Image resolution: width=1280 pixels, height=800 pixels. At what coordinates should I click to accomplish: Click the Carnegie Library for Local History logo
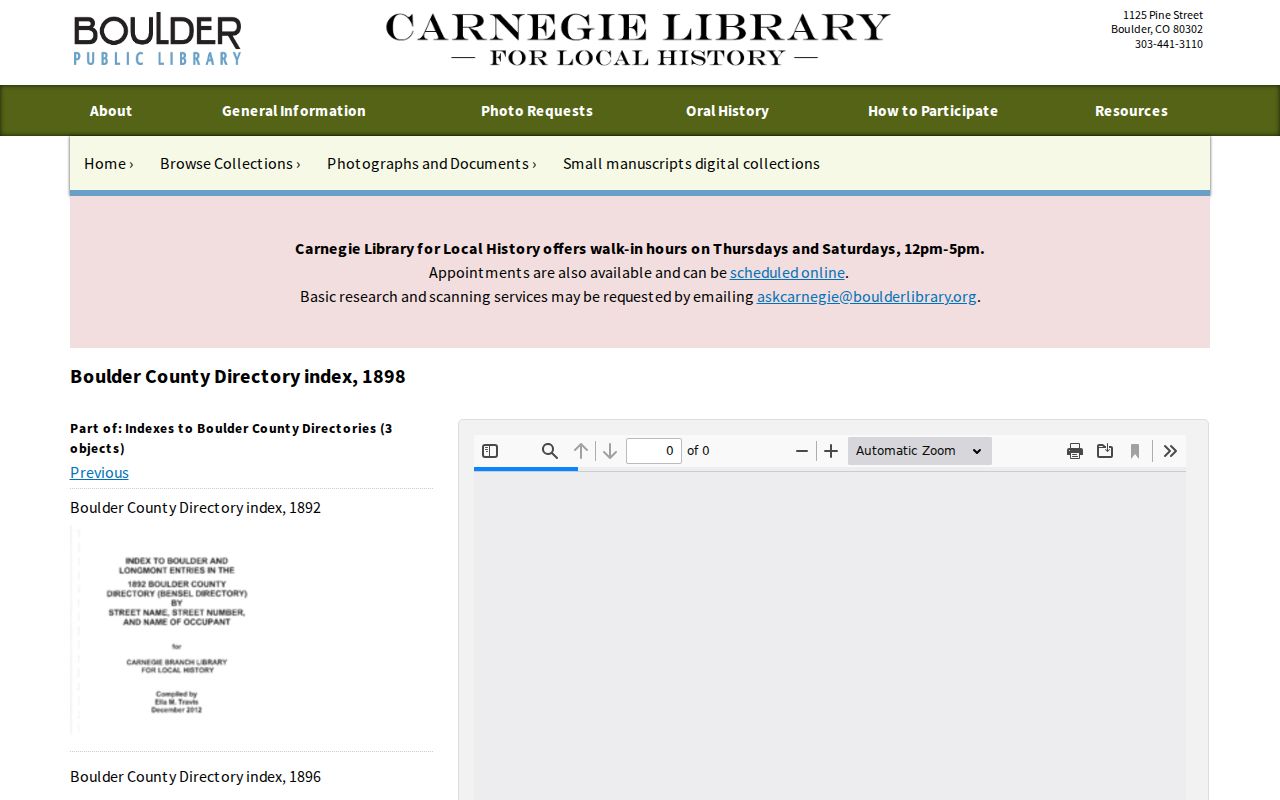(x=637, y=40)
